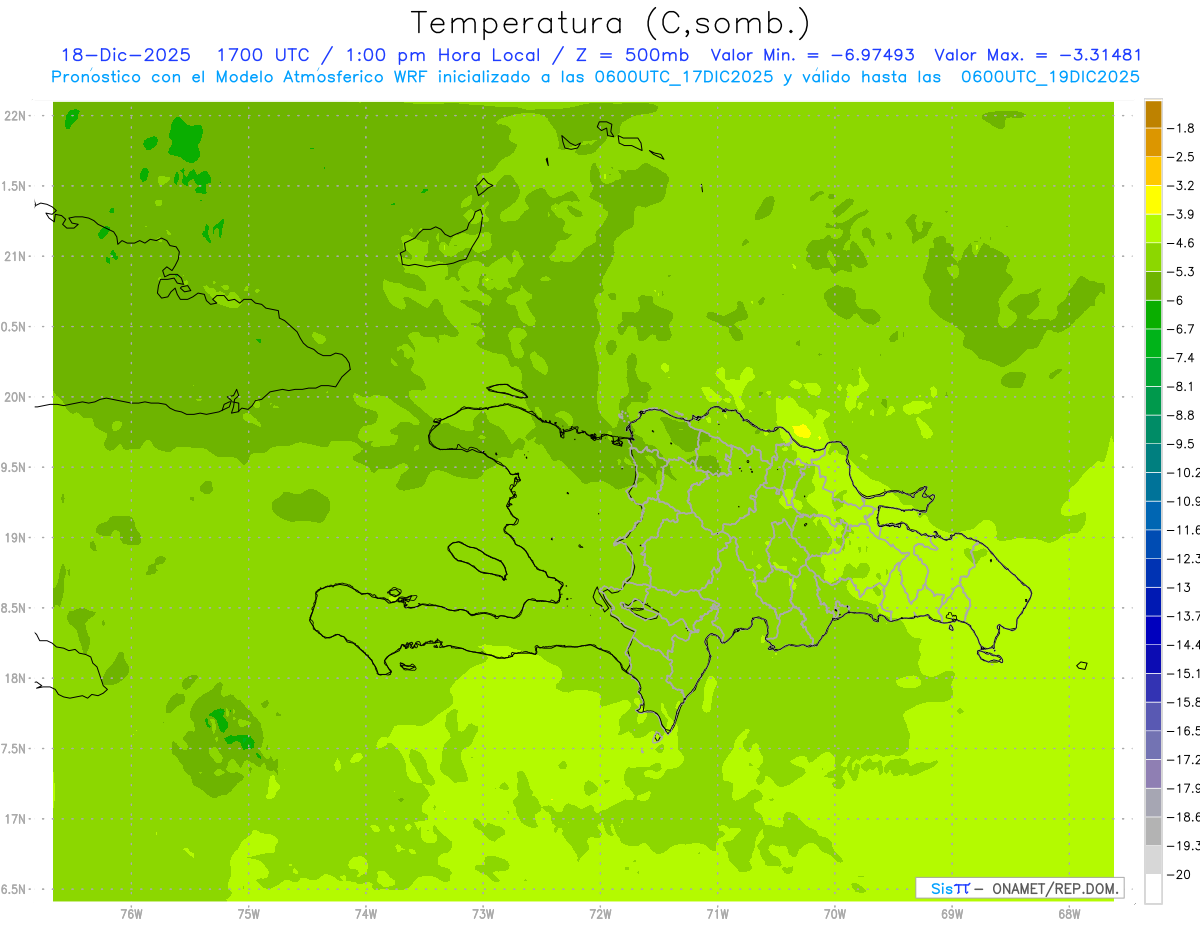The image size is (1200, 927).
Task: Click the '22N' latitude label
Action: tap(16, 116)
